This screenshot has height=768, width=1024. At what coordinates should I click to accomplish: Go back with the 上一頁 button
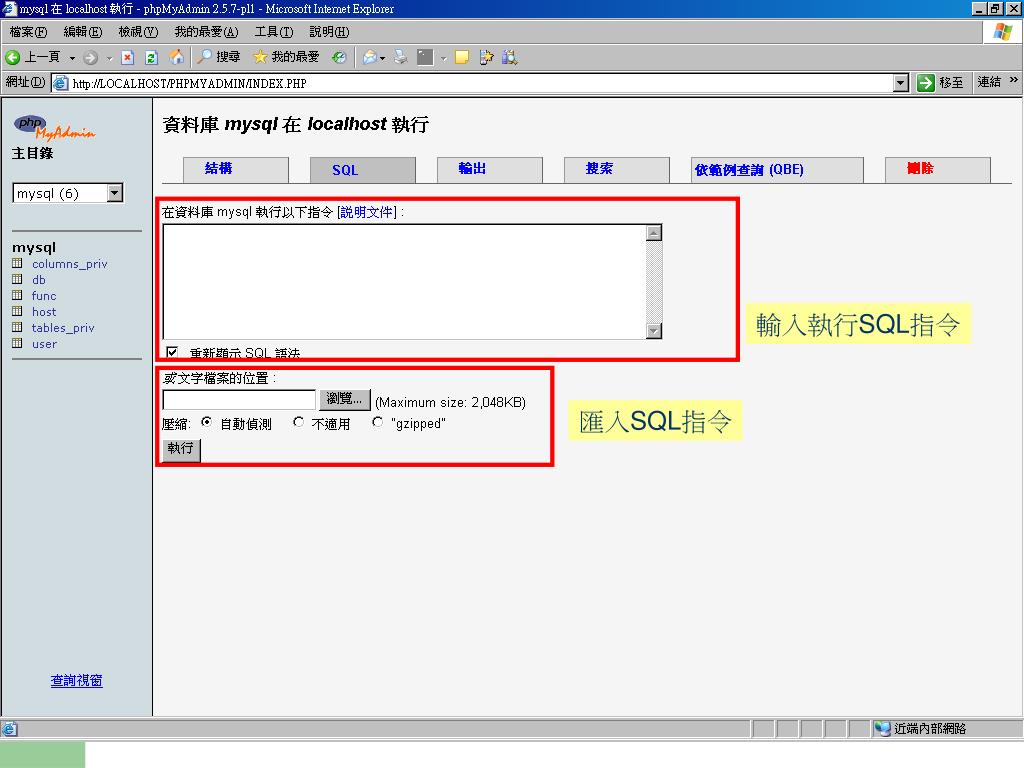click(x=33, y=57)
